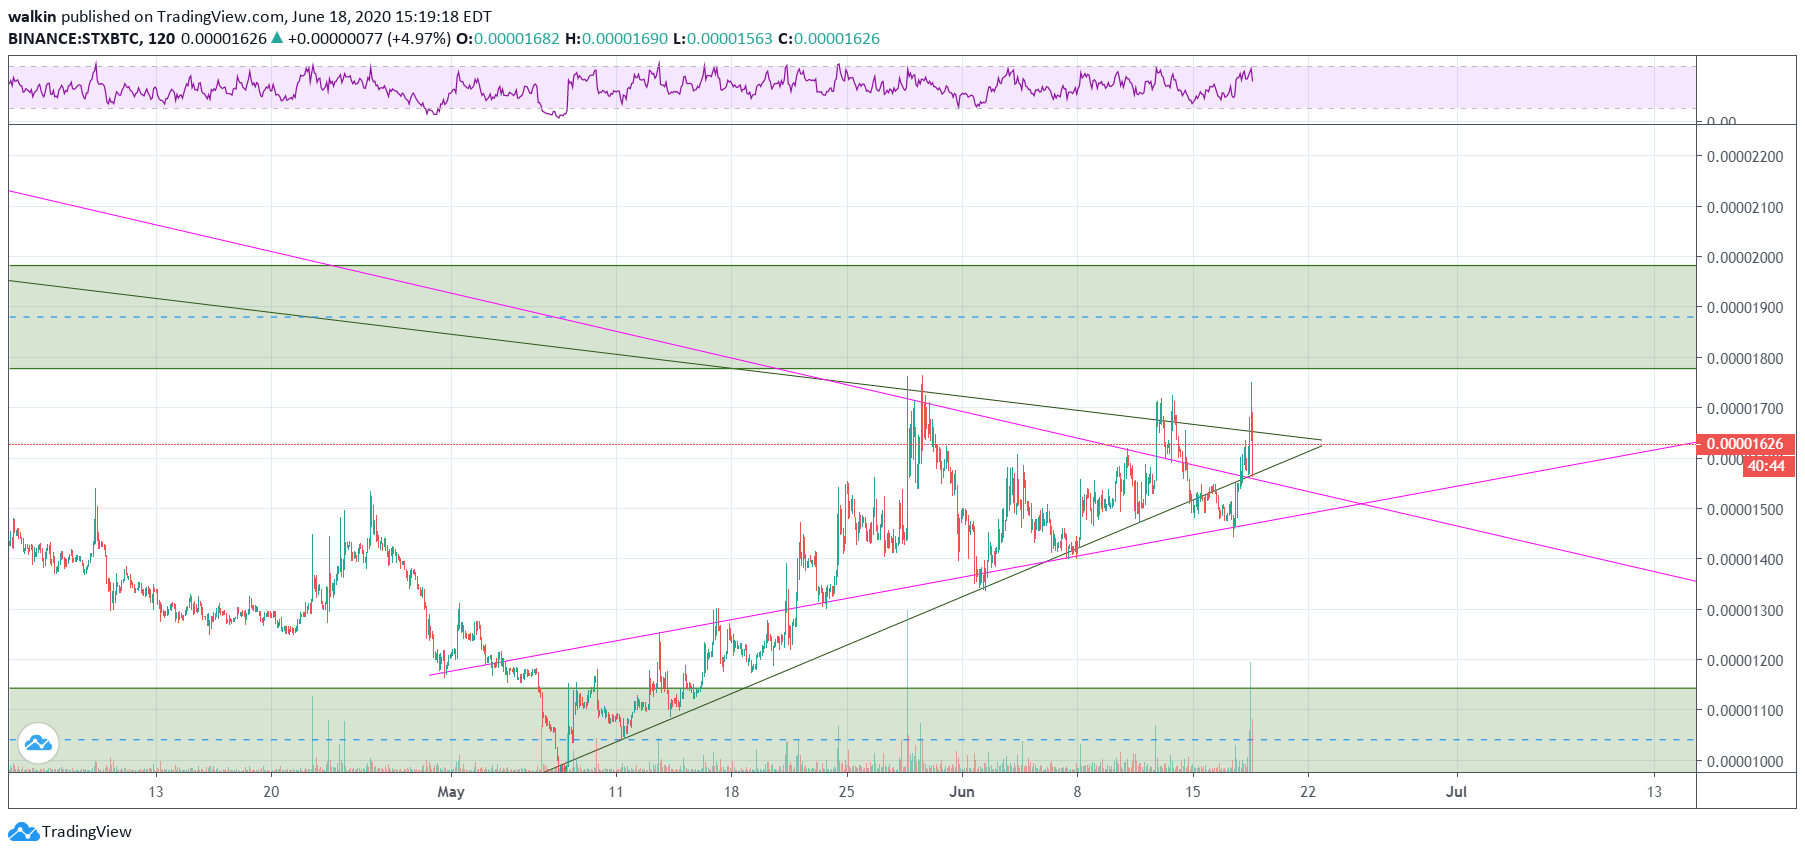
Task: Click the author name walkin
Action: click(32, 16)
